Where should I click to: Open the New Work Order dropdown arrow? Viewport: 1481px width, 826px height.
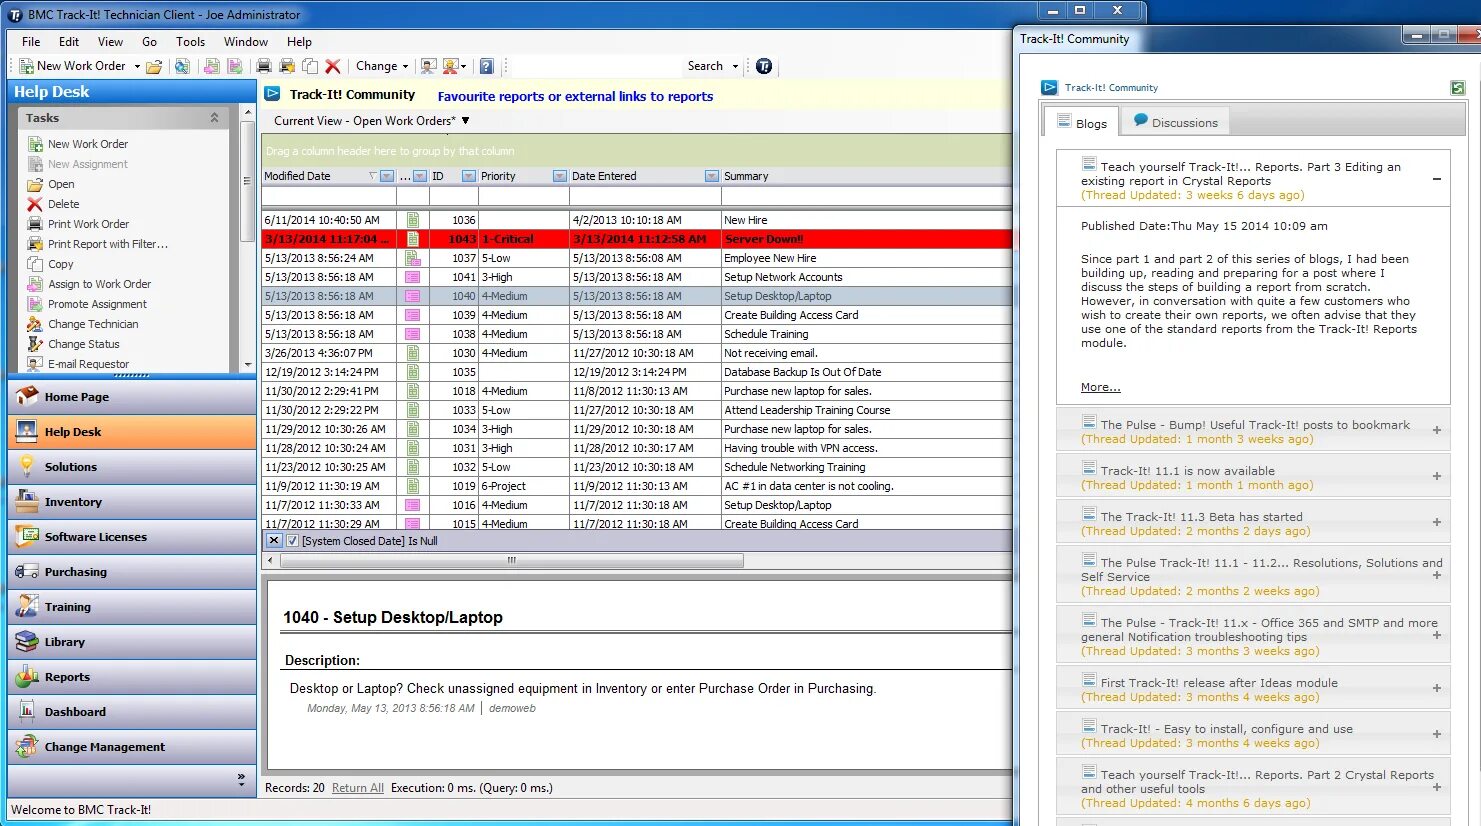(x=137, y=66)
